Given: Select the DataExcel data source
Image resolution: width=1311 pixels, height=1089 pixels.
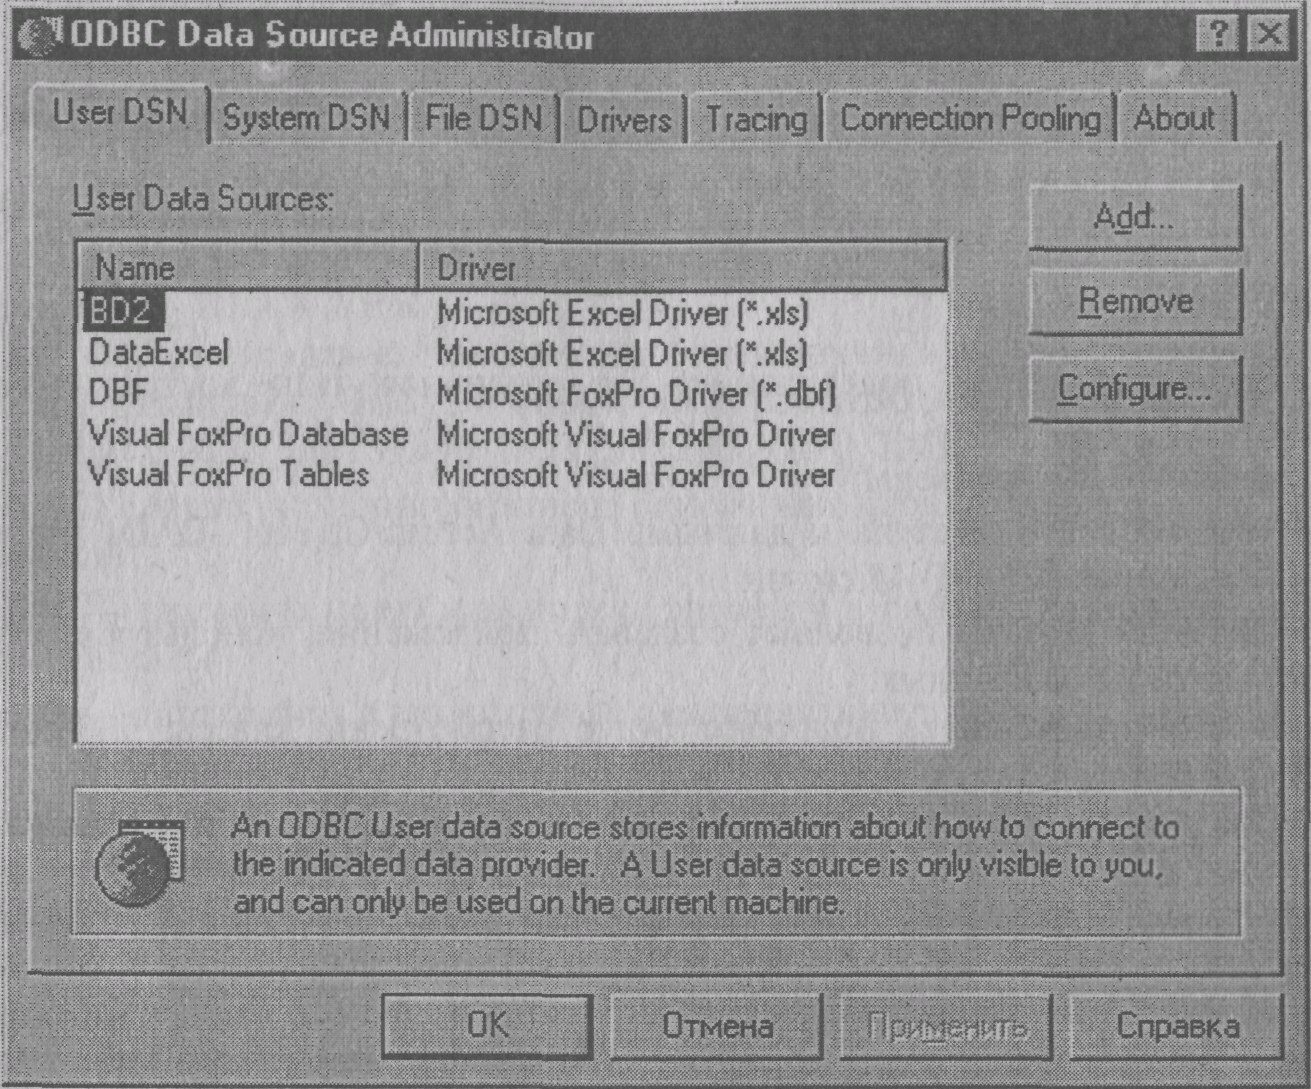Looking at the screenshot, I should click(x=159, y=353).
